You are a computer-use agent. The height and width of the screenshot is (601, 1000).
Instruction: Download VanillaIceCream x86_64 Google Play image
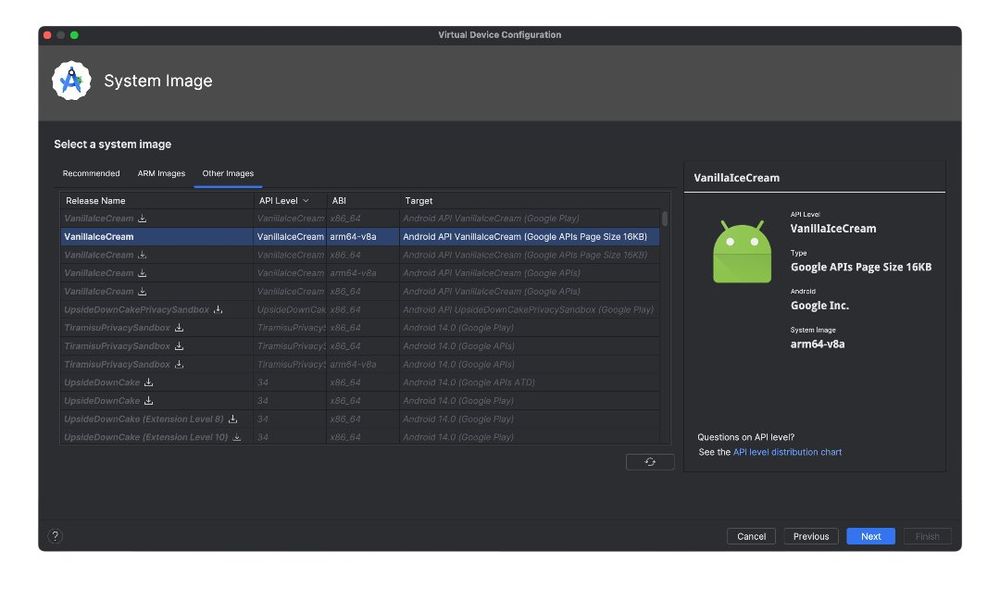(142, 218)
